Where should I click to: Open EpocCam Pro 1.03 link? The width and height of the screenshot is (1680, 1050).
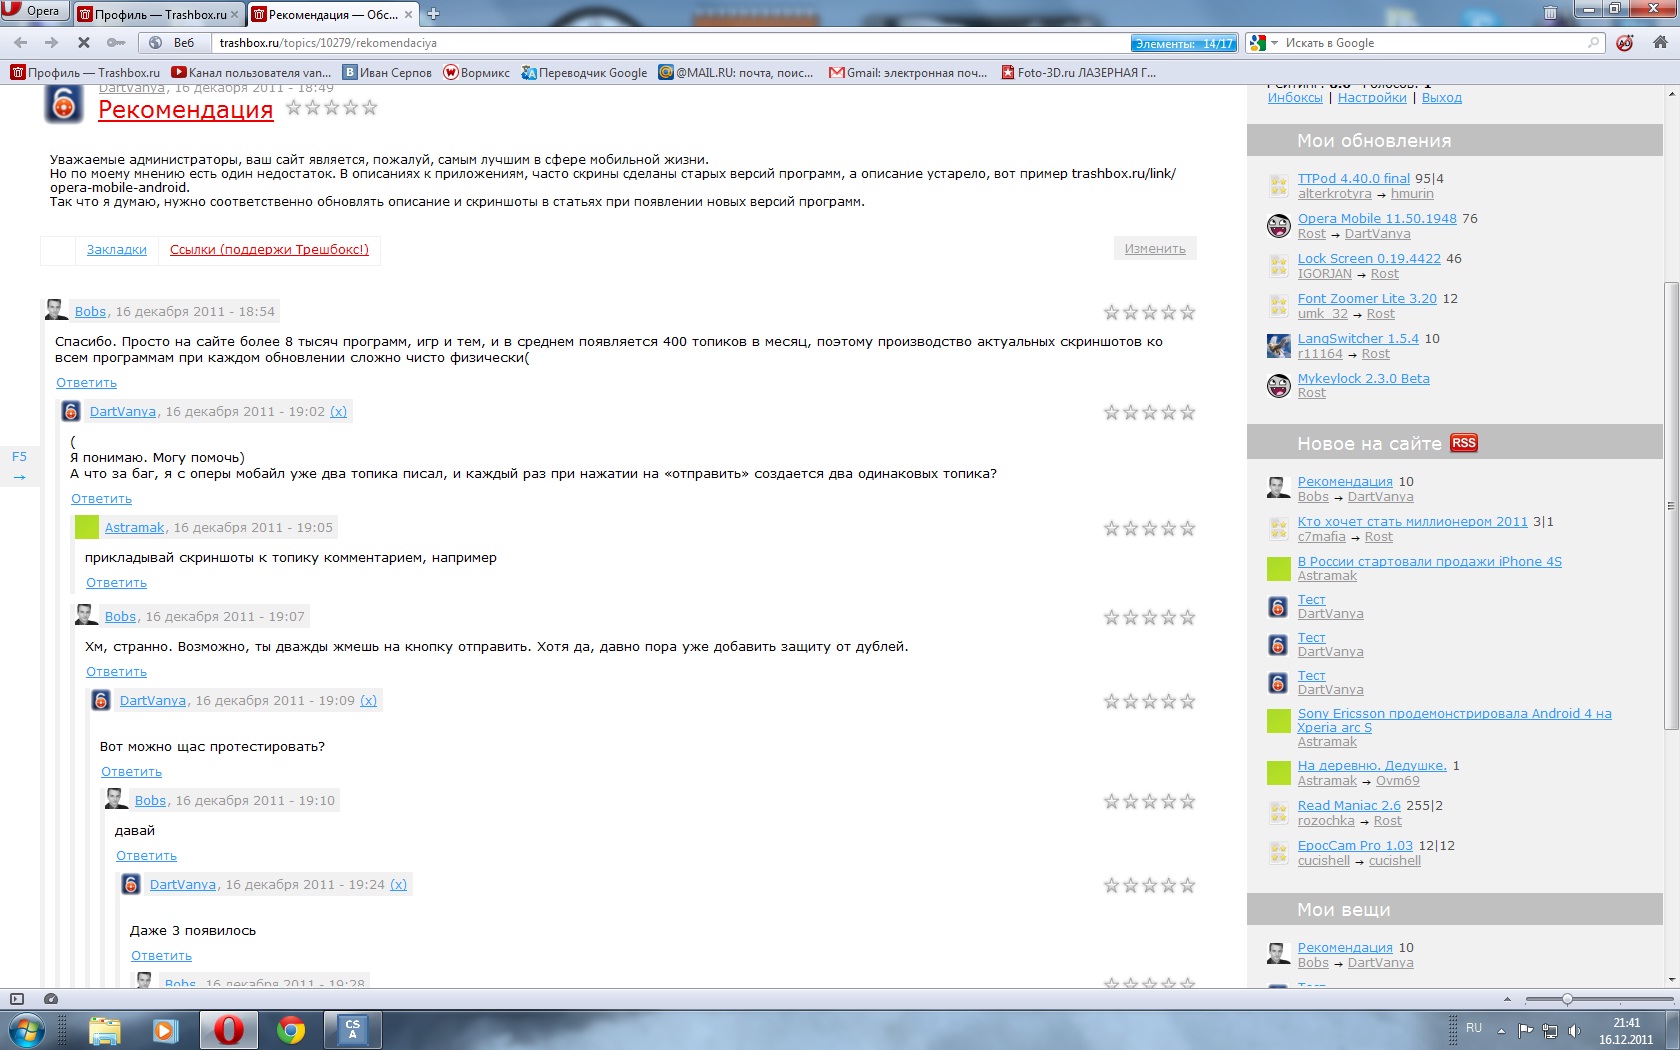click(1355, 846)
